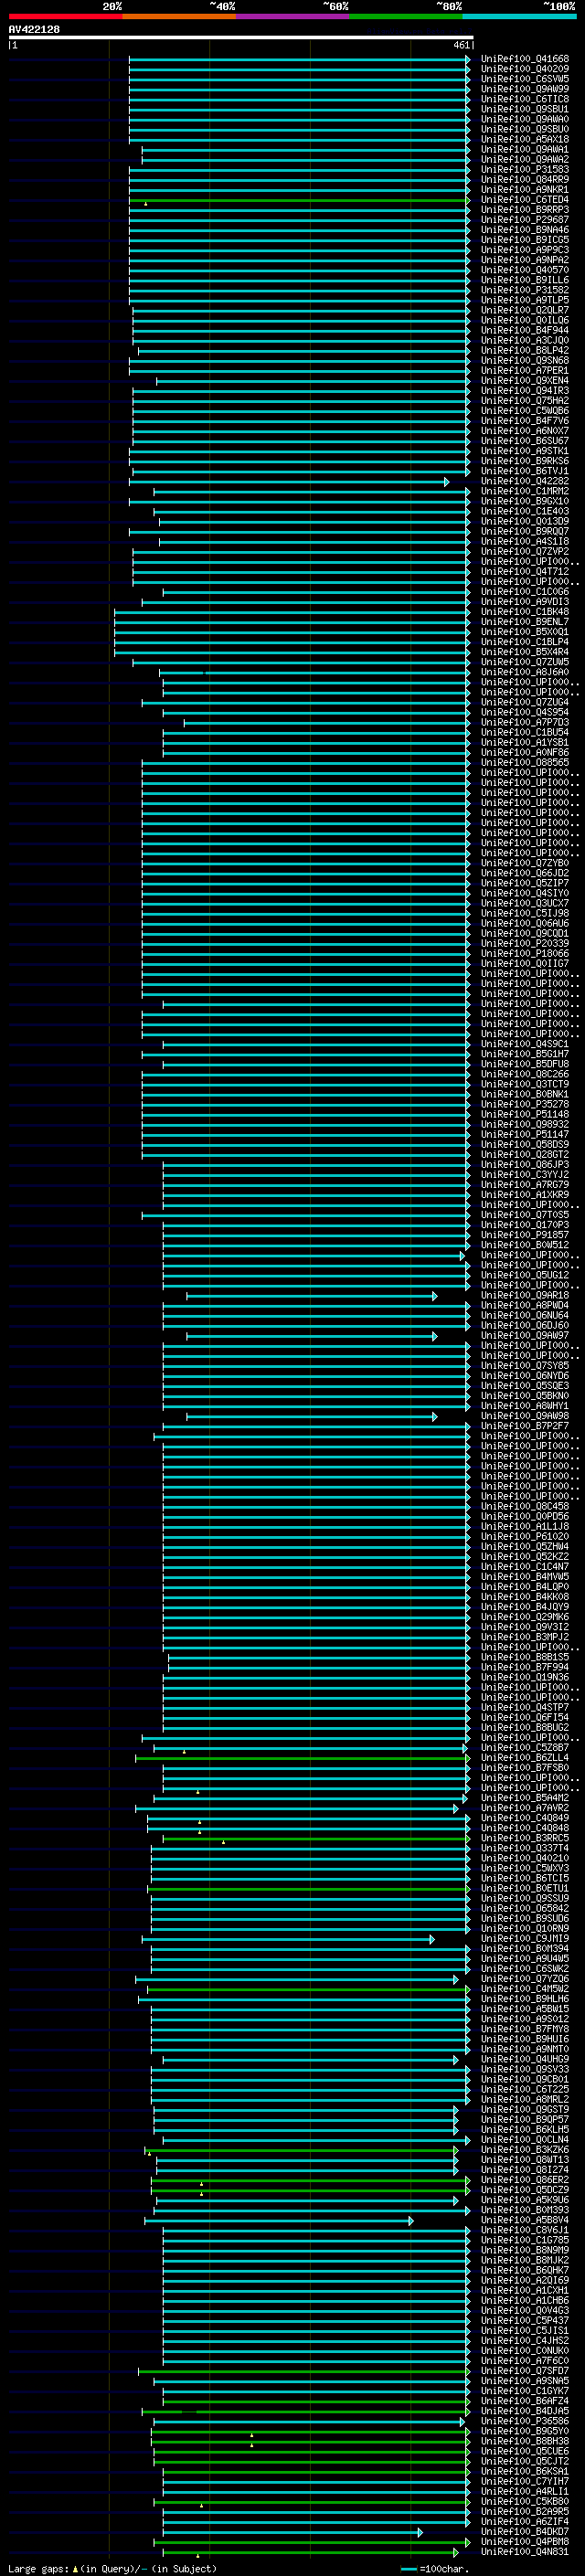Screen dimensions: 585x2576
Task: Open hit UniRef100_A9NKR1
Action: 525,190
